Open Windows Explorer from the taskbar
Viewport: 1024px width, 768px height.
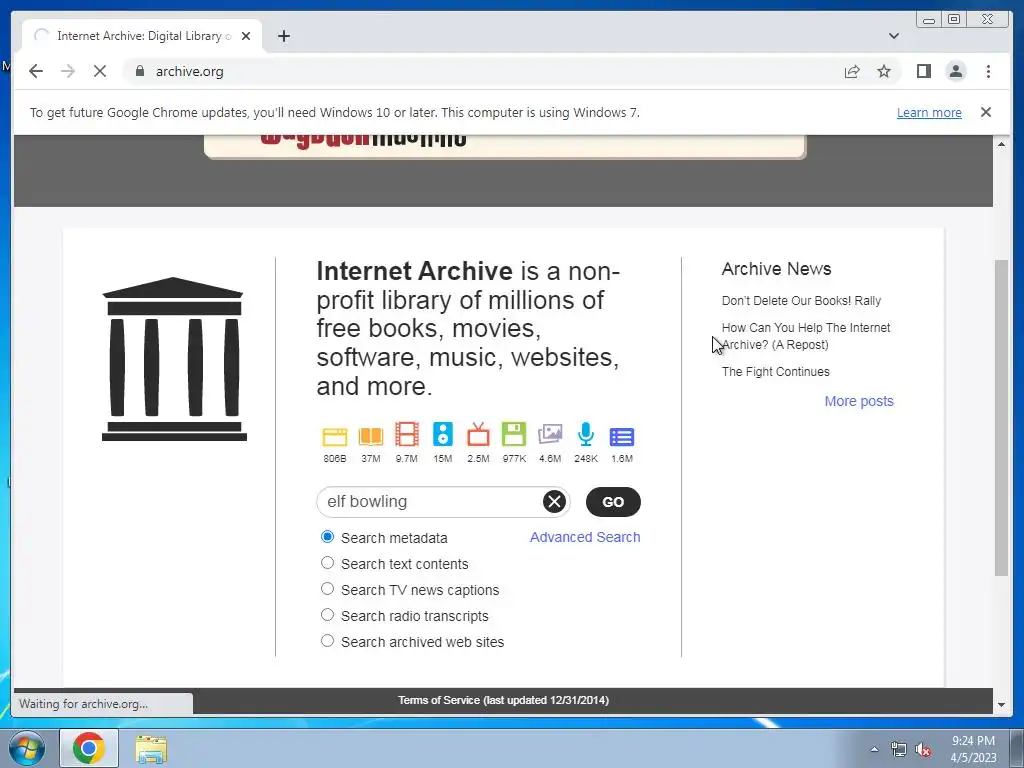151,748
